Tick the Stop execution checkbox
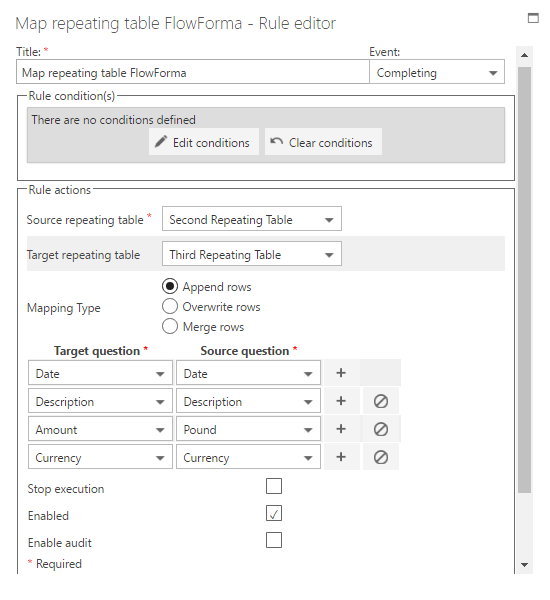The width and height of the screenshot is (550, 600). tap(274, 486)
